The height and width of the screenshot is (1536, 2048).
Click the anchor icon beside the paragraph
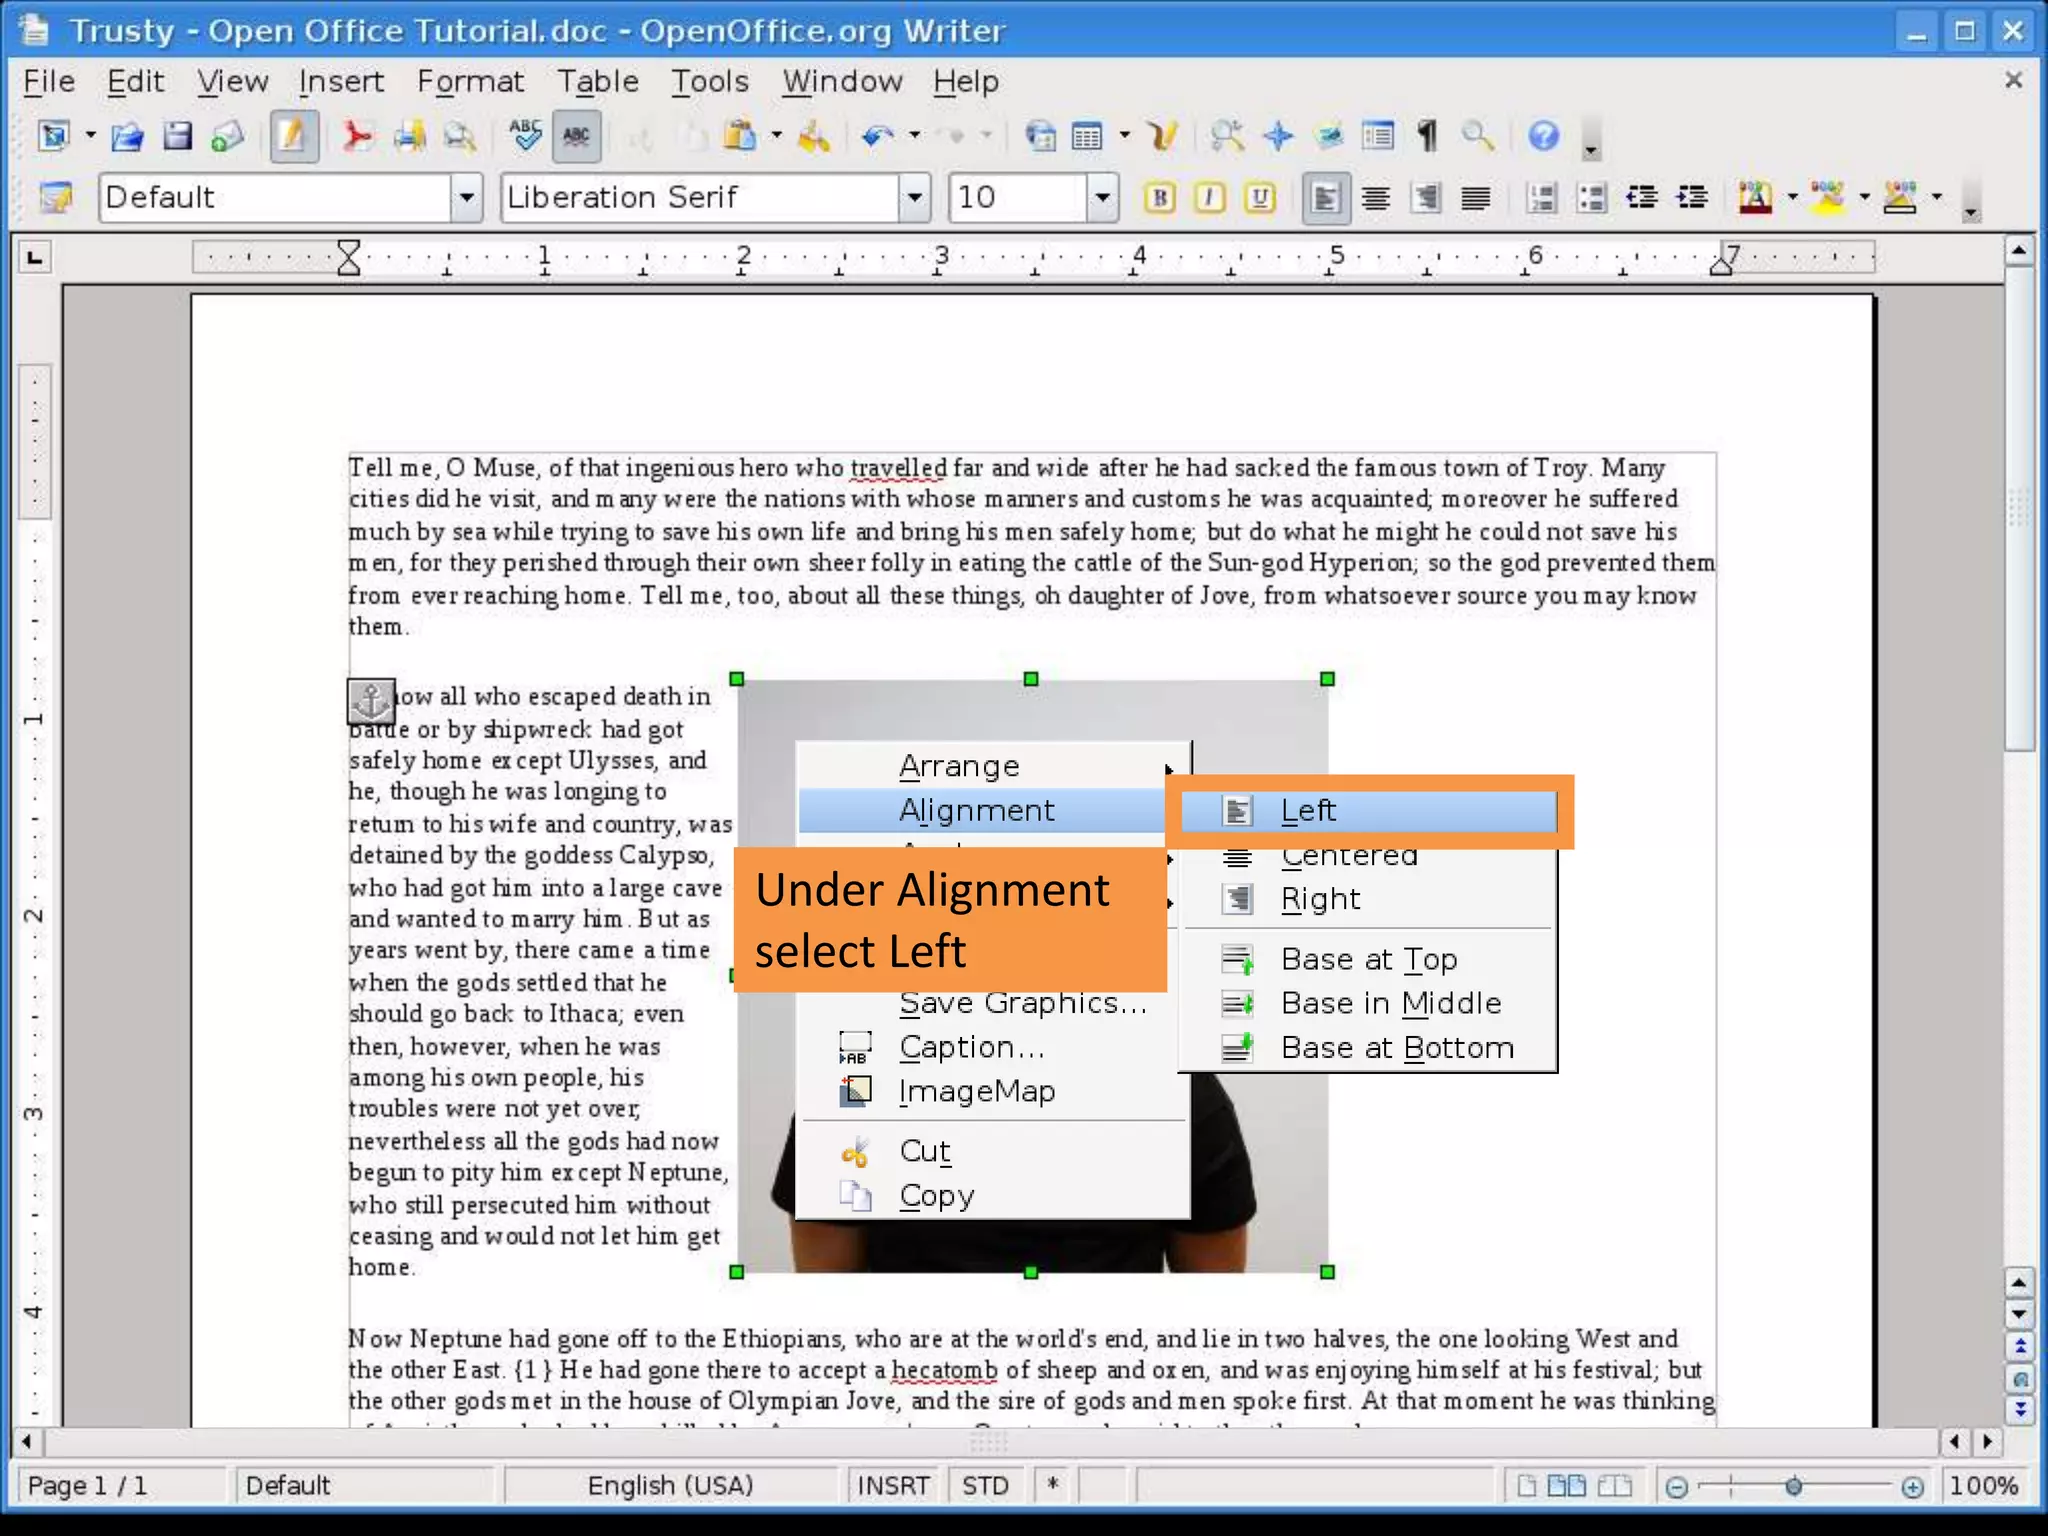(x=371, y=701)
